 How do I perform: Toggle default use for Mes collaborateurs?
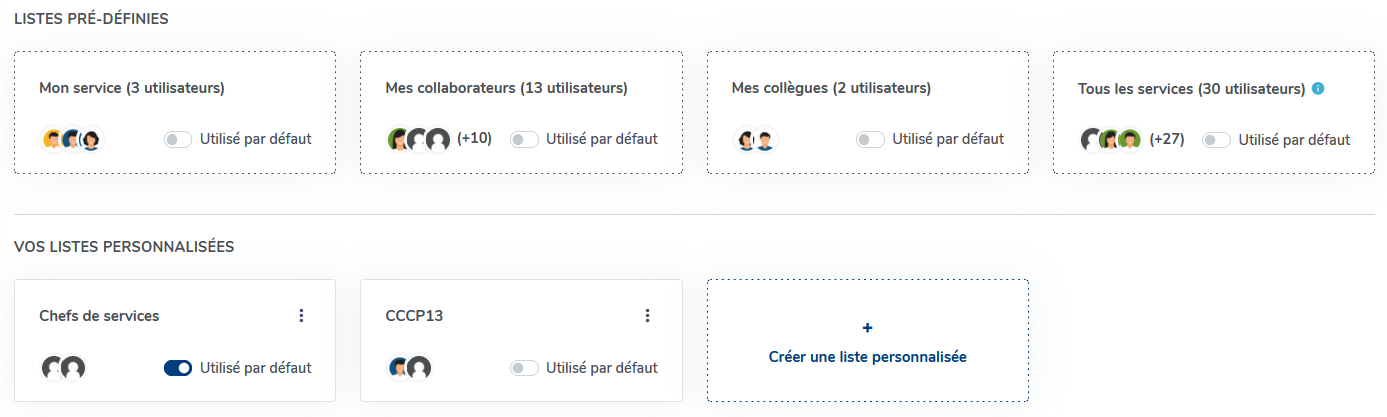524,140
